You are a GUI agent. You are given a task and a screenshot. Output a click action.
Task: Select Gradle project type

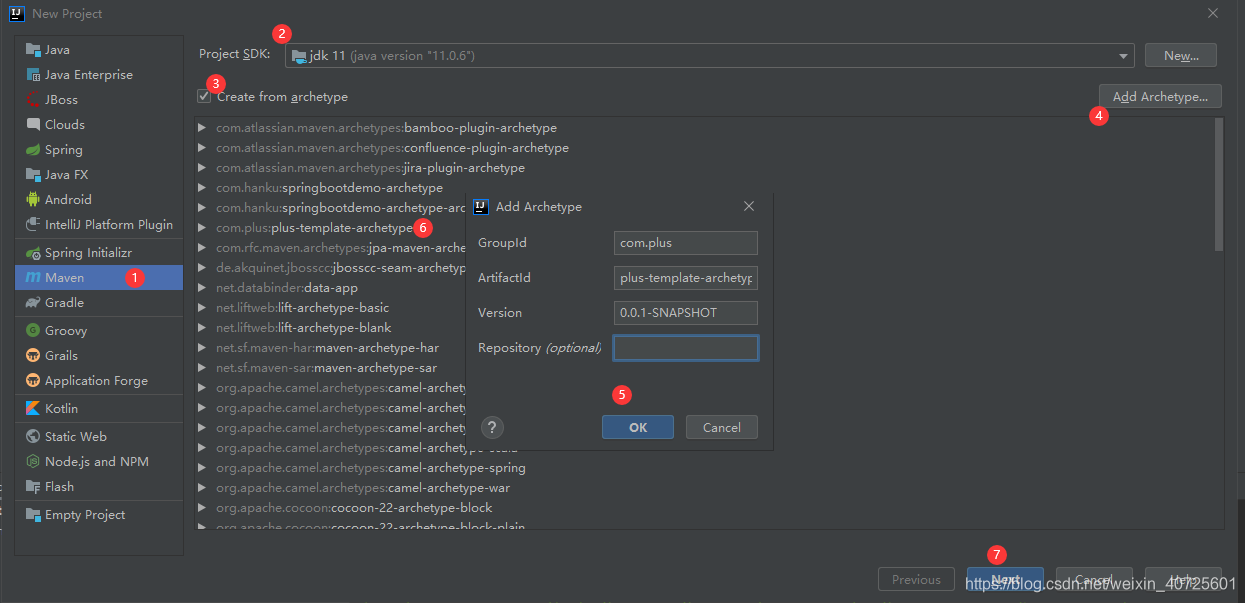99,303
